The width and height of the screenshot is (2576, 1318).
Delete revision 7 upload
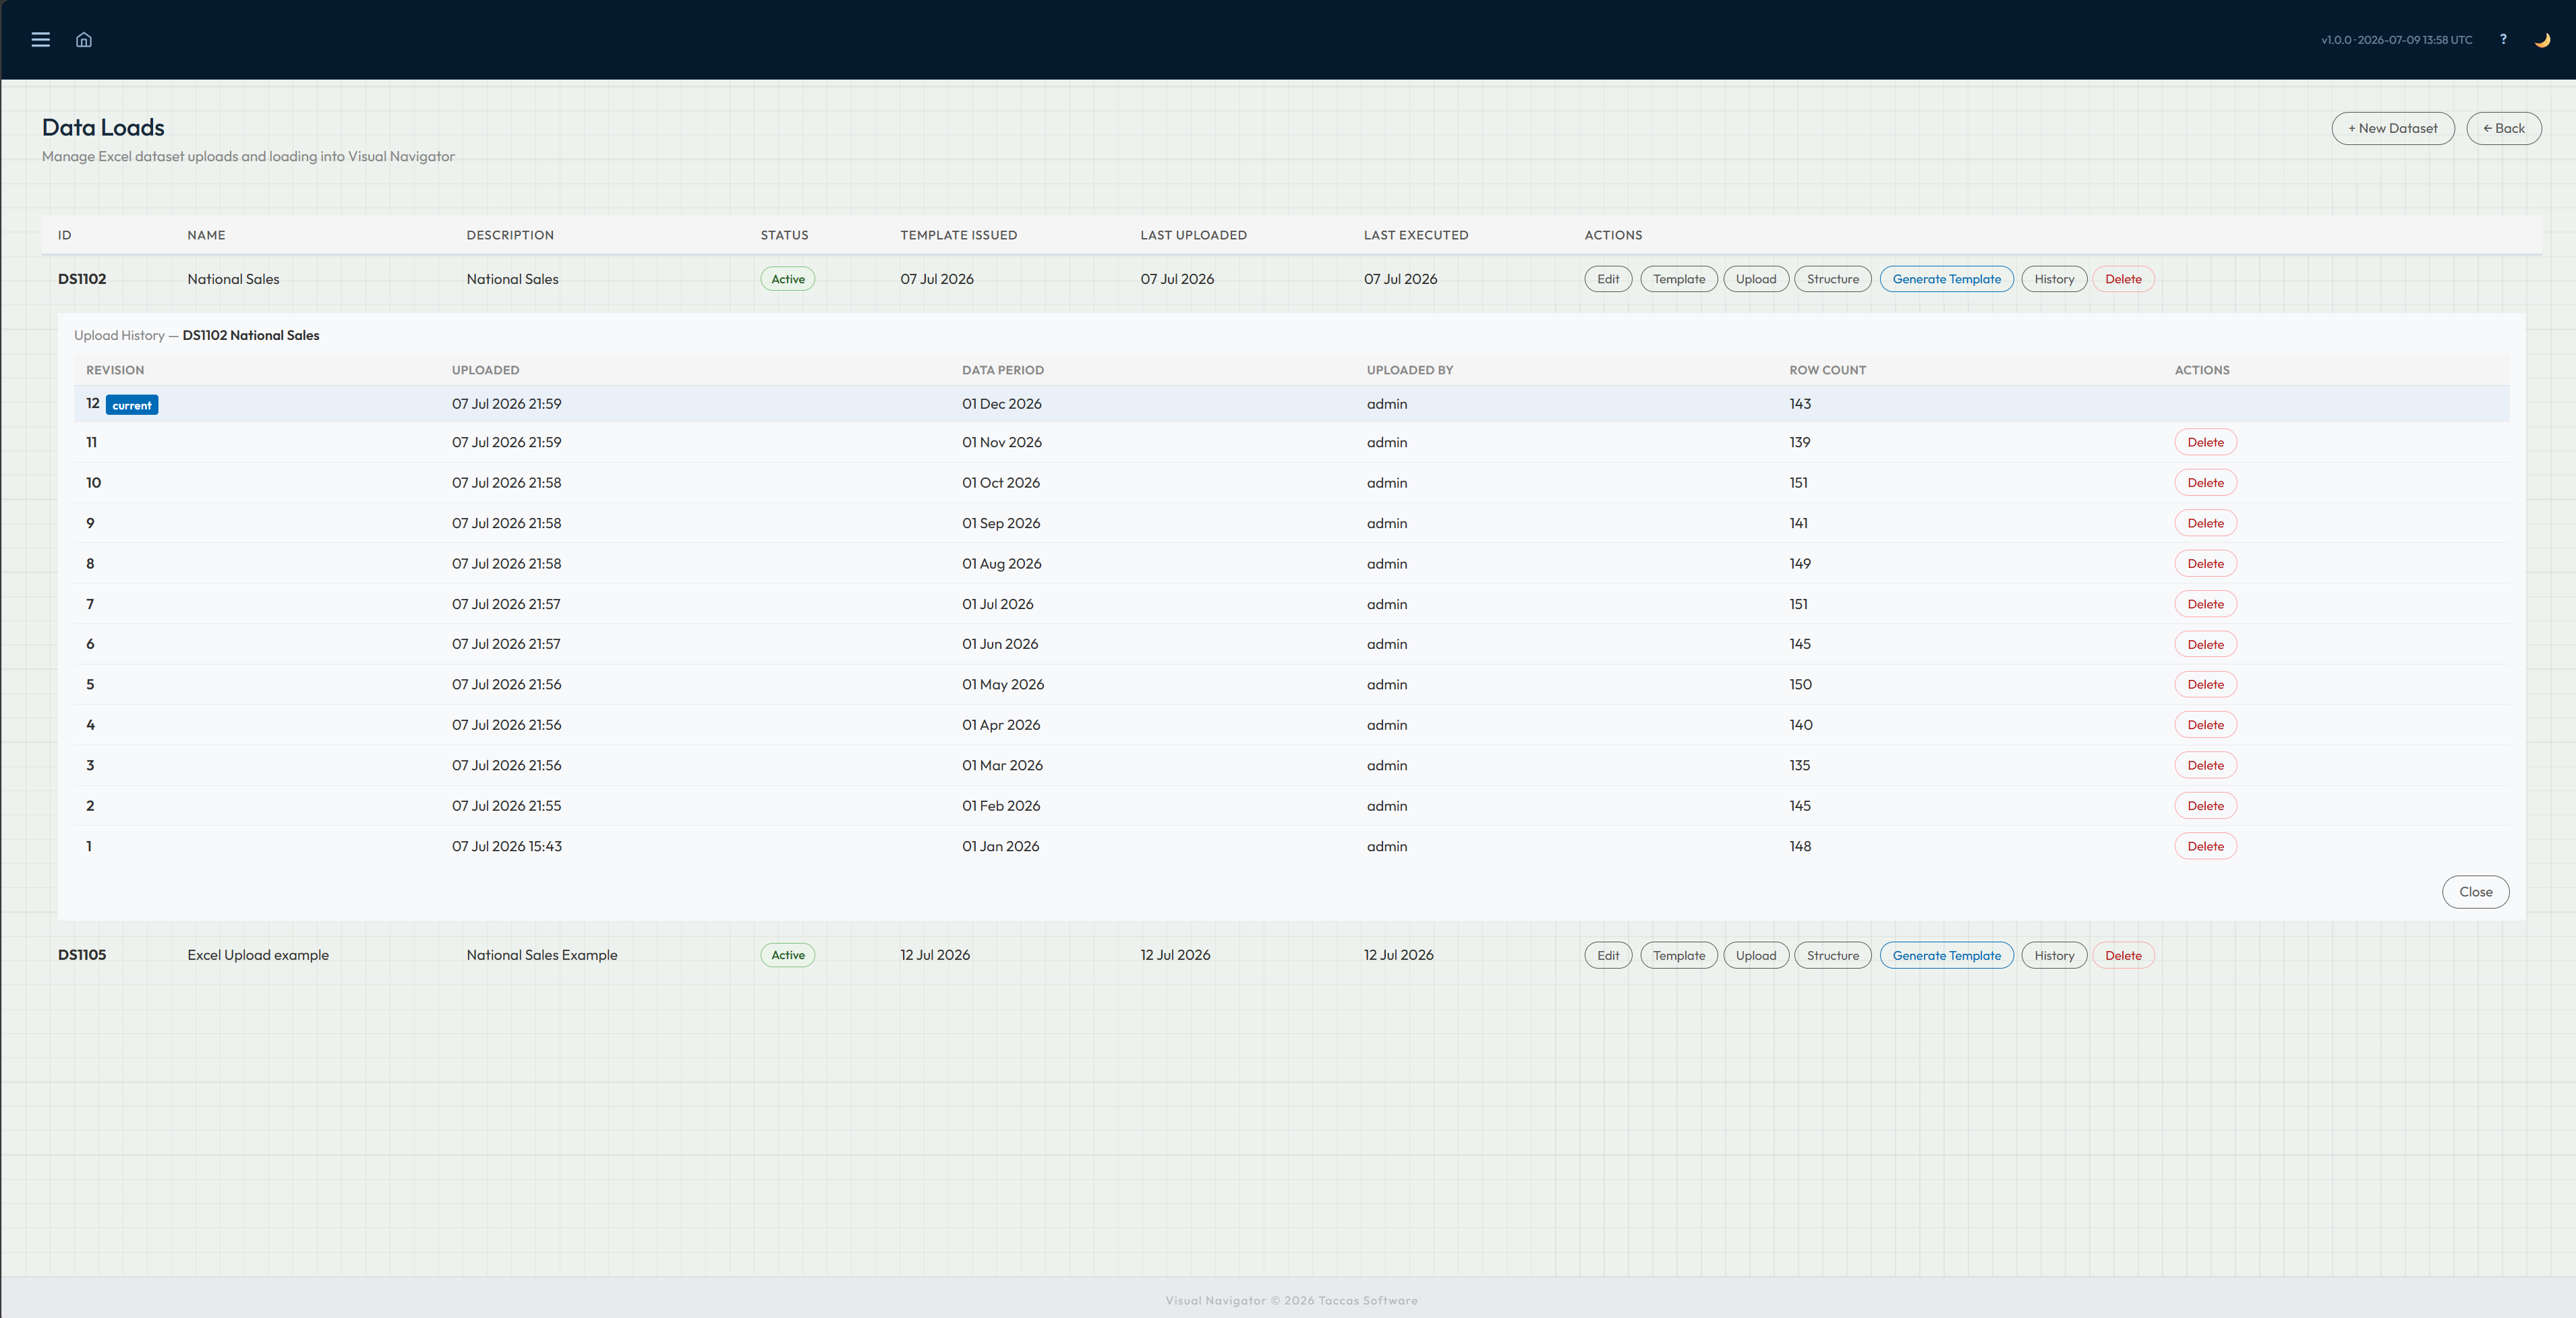[x=2205, y=604]
